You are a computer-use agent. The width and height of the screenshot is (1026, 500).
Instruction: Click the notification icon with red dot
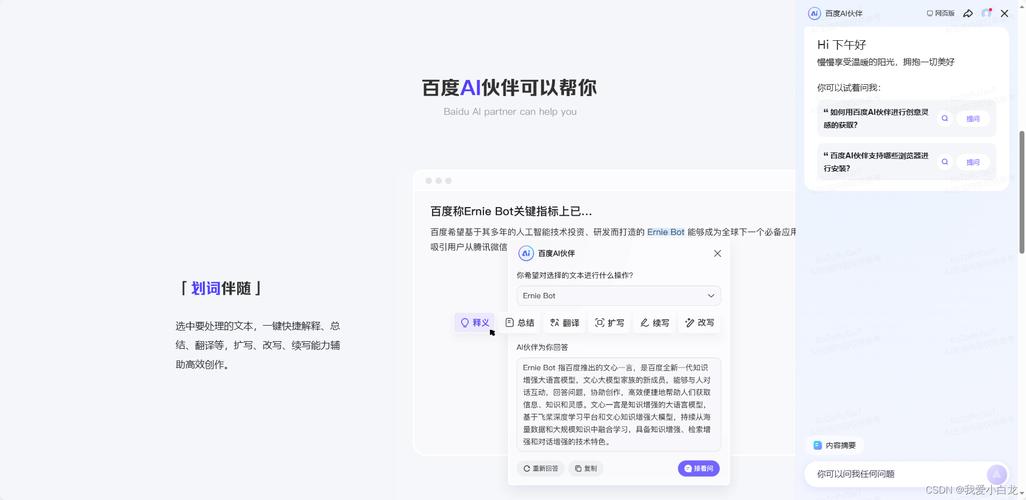(x=987, y=13)
